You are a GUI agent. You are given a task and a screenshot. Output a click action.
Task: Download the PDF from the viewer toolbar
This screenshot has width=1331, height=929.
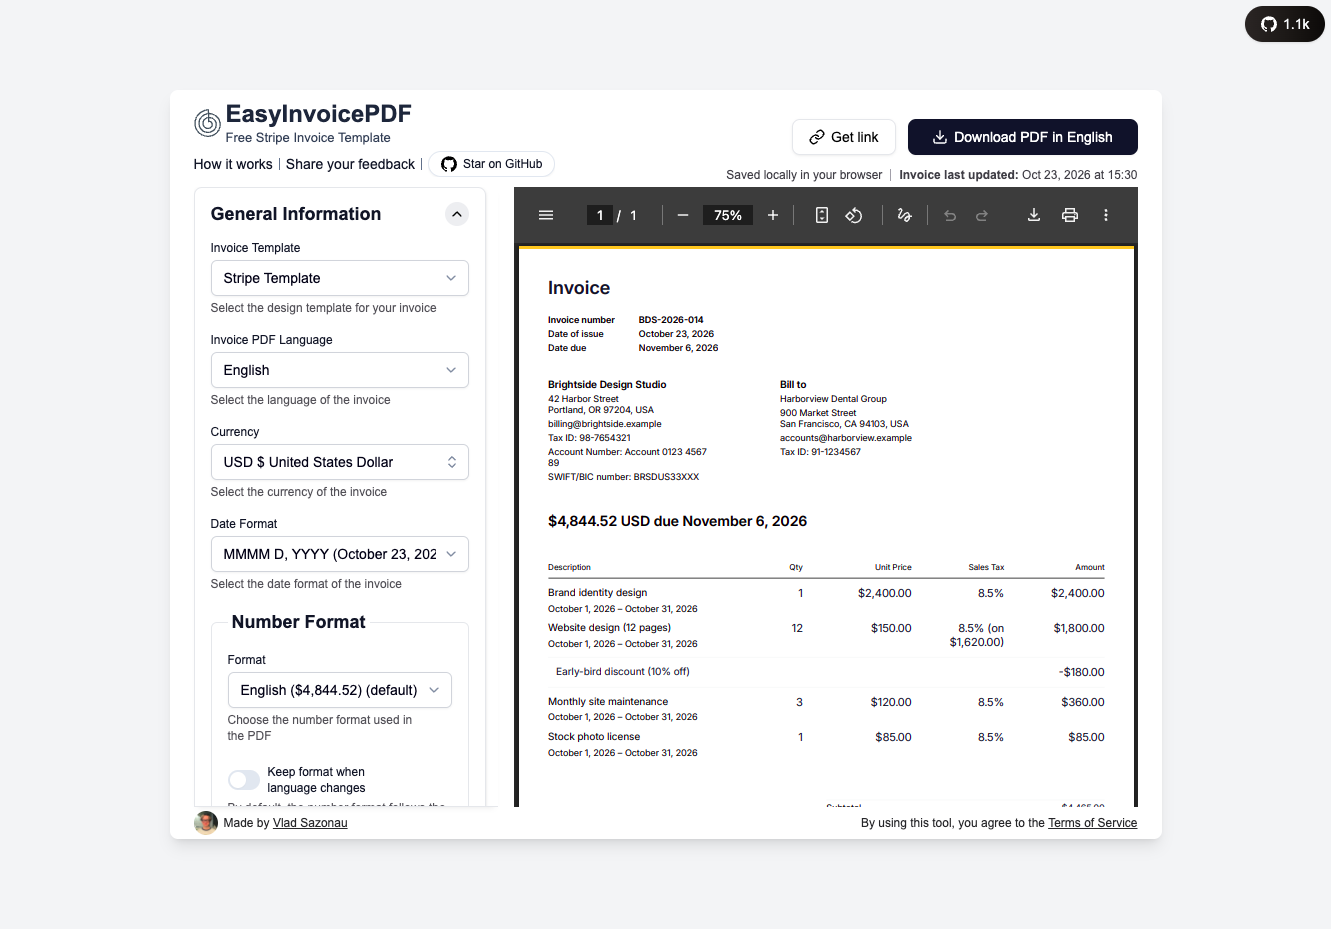tap(1034, 215)
